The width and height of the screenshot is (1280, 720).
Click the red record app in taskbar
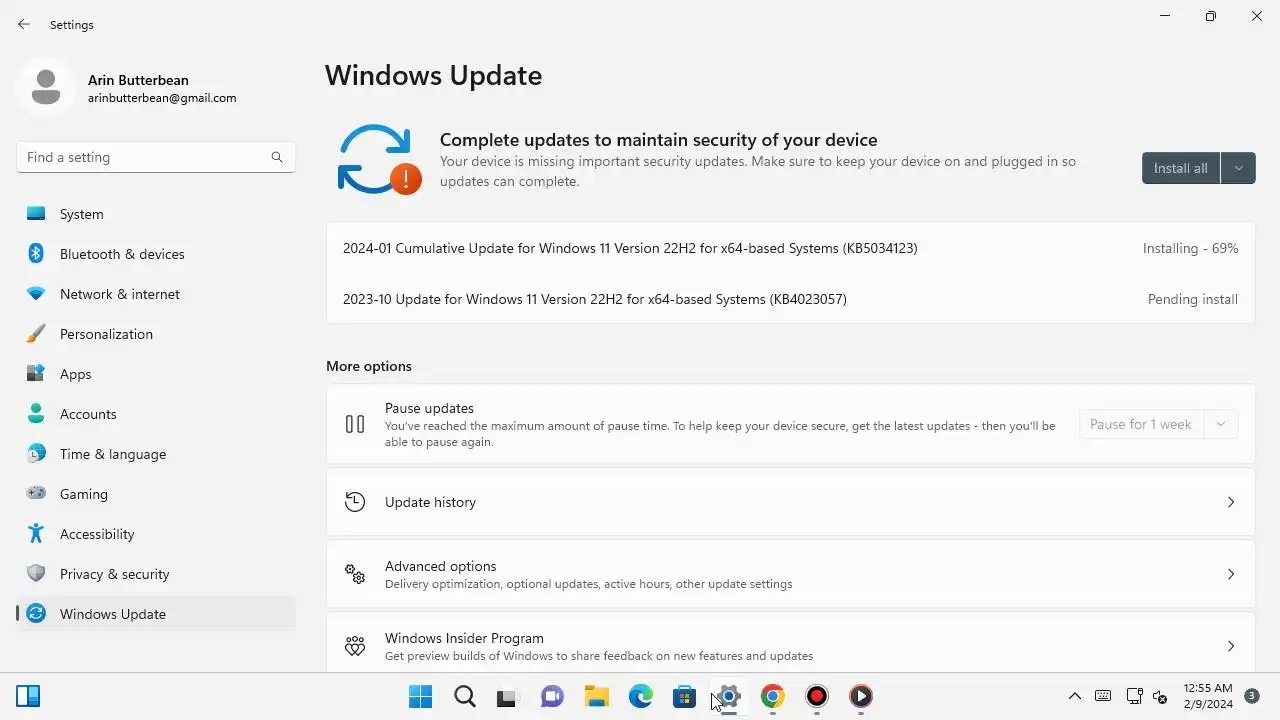(x=817, y=696)
